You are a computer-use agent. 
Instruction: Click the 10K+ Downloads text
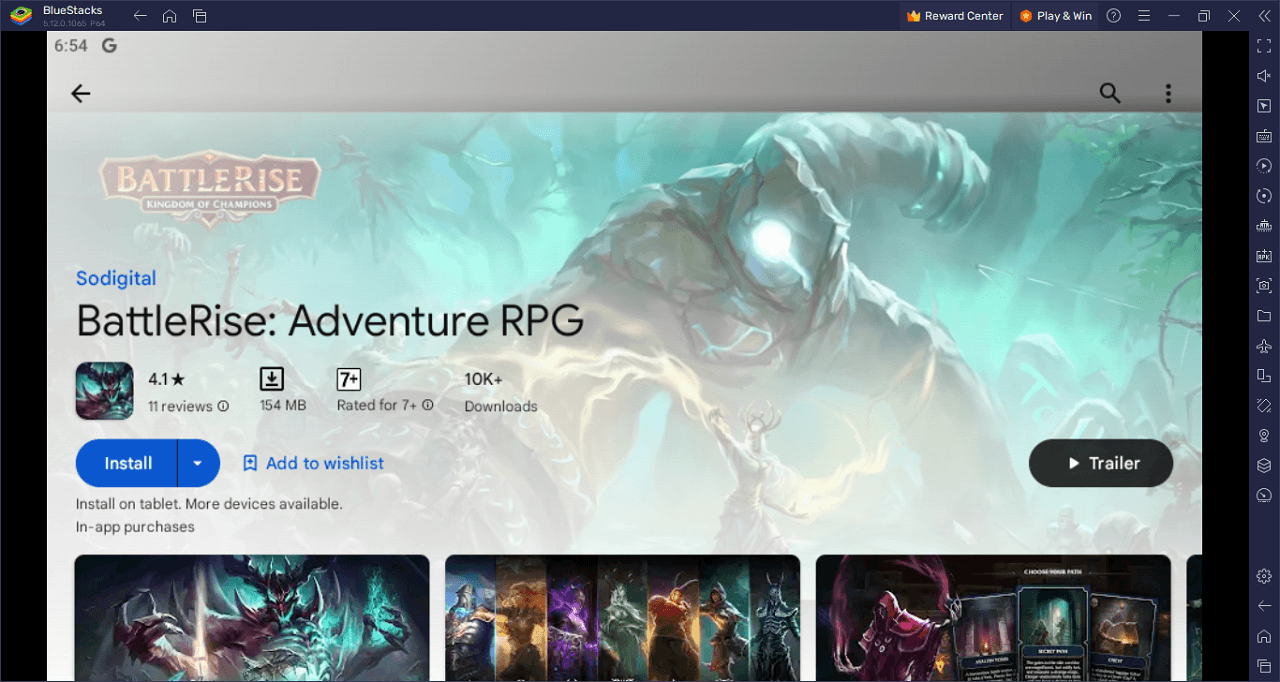(500, 393)
